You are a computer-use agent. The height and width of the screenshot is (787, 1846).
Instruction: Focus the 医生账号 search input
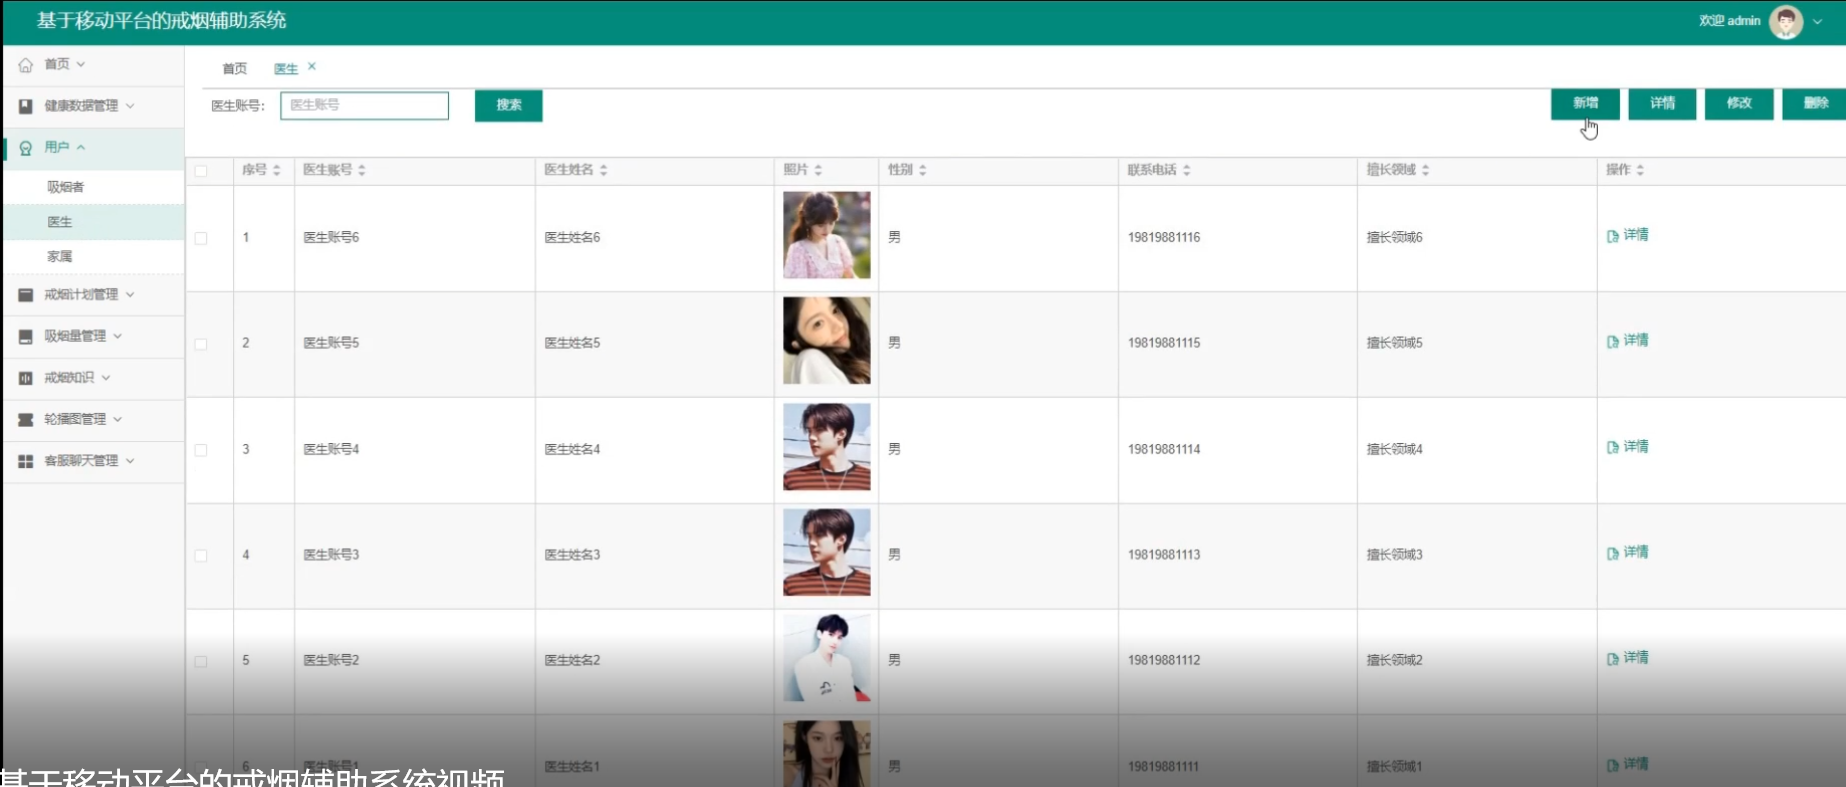pyautogui.click(x=364, y=105)
